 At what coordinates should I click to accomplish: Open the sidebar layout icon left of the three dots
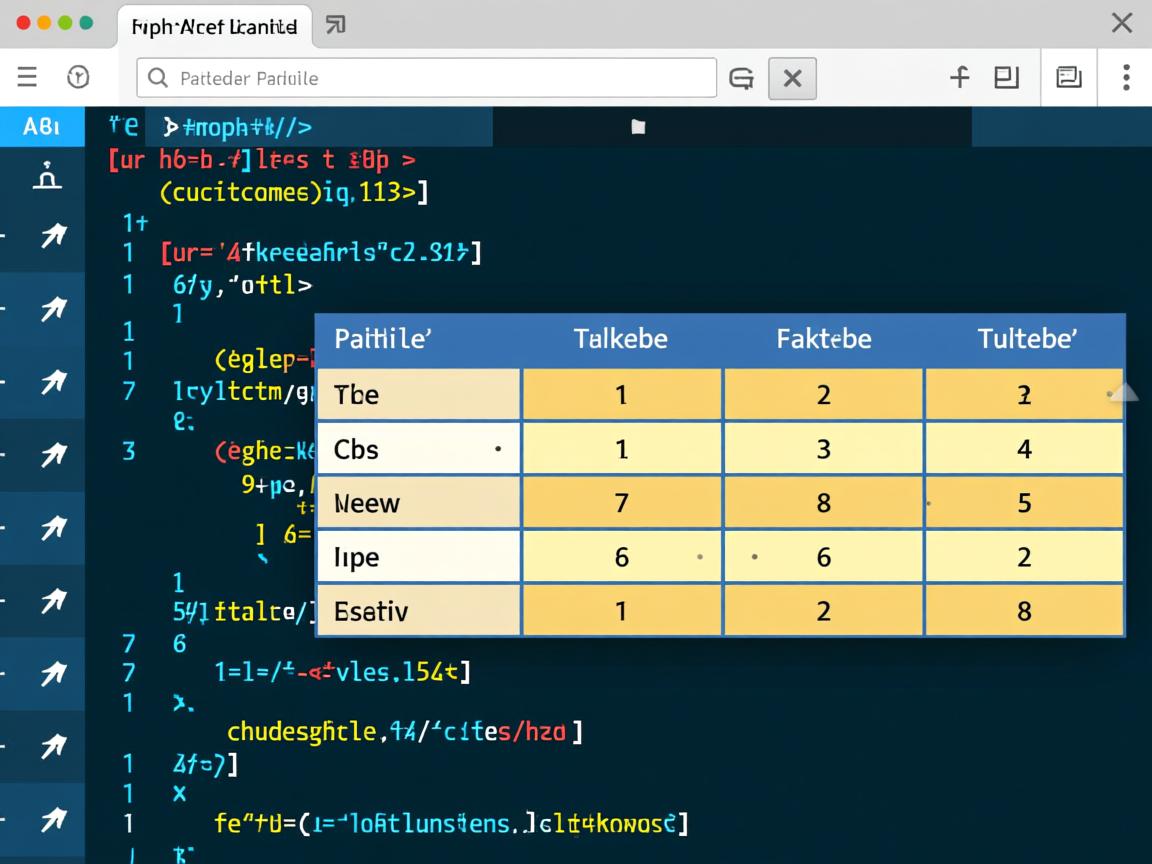pyautogui.click(x=1069, y=77)
